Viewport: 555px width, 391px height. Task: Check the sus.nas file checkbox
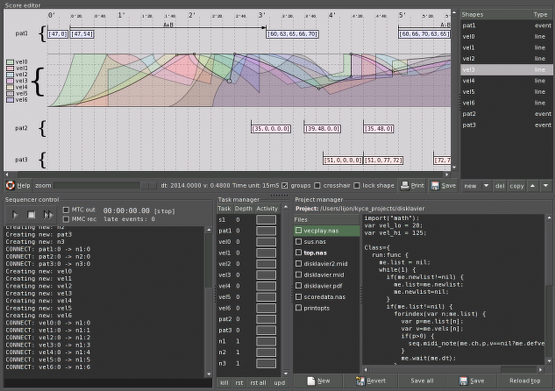(298, 241)
